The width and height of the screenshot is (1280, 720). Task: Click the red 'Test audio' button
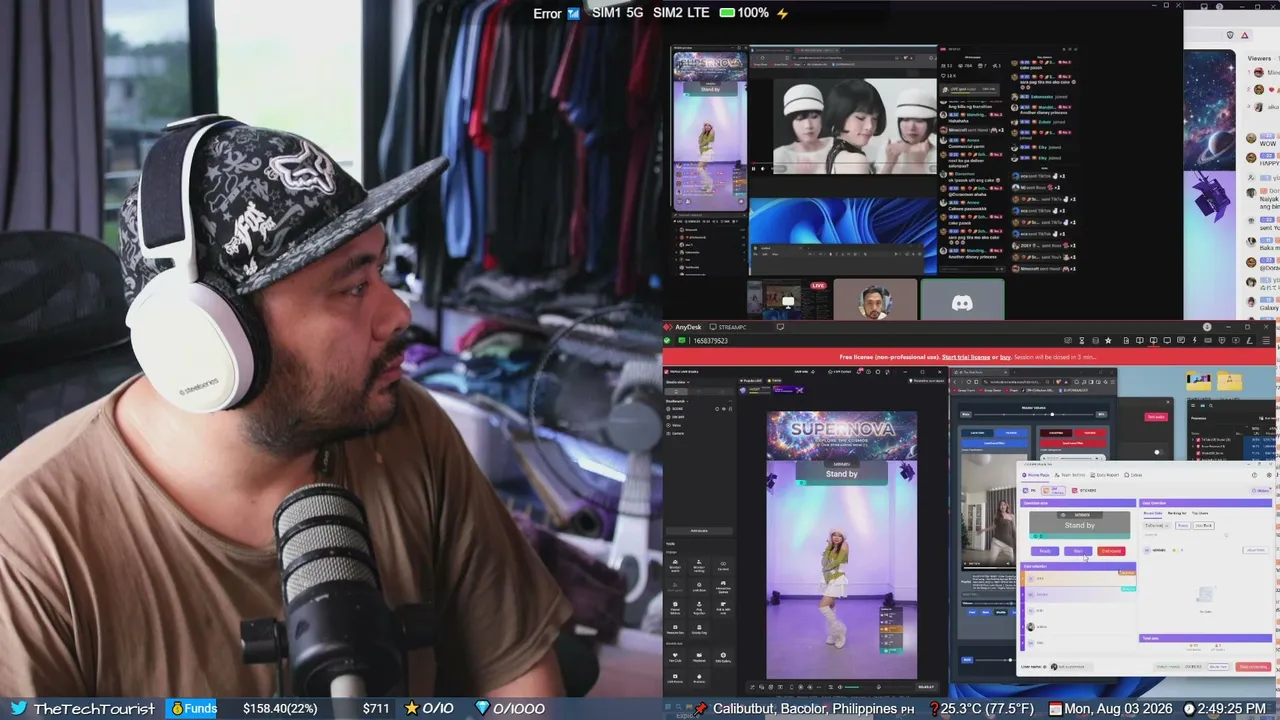pos(1156,417)
